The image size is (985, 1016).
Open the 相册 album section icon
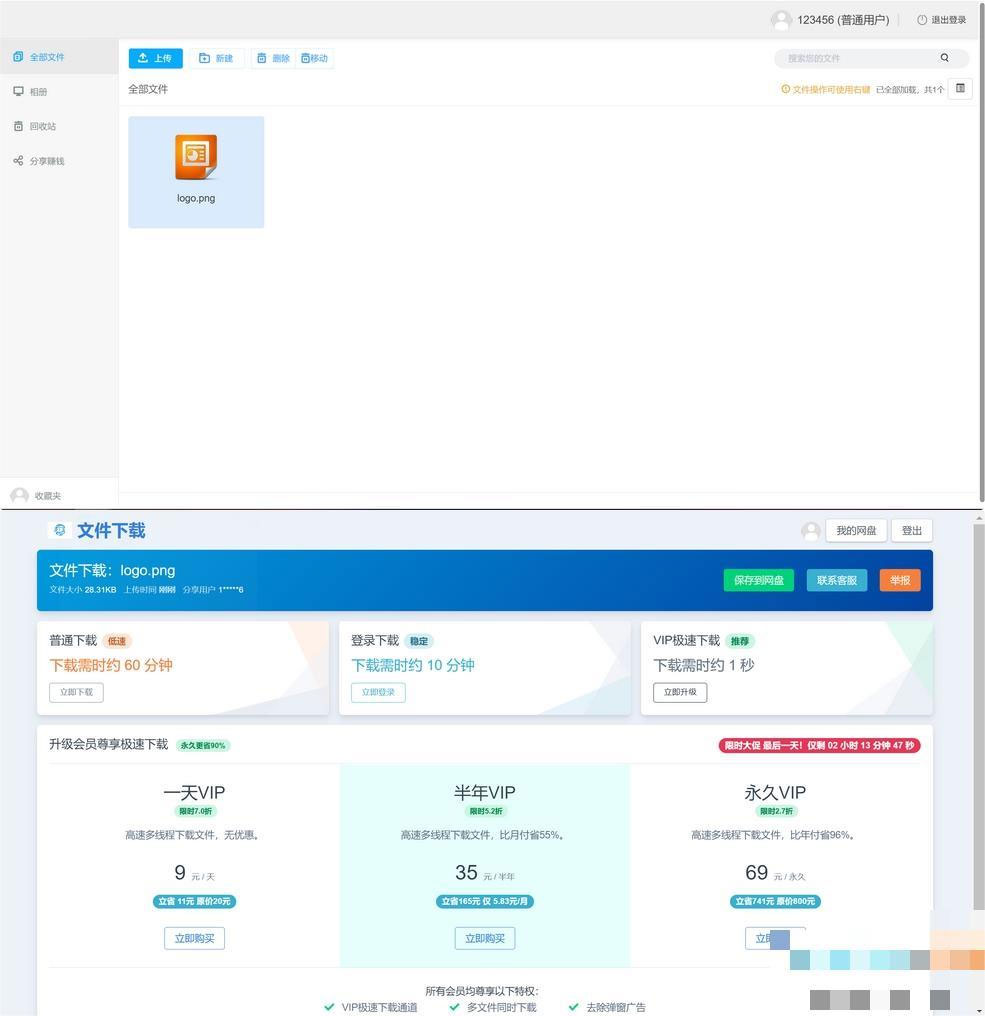click(18, 90)
